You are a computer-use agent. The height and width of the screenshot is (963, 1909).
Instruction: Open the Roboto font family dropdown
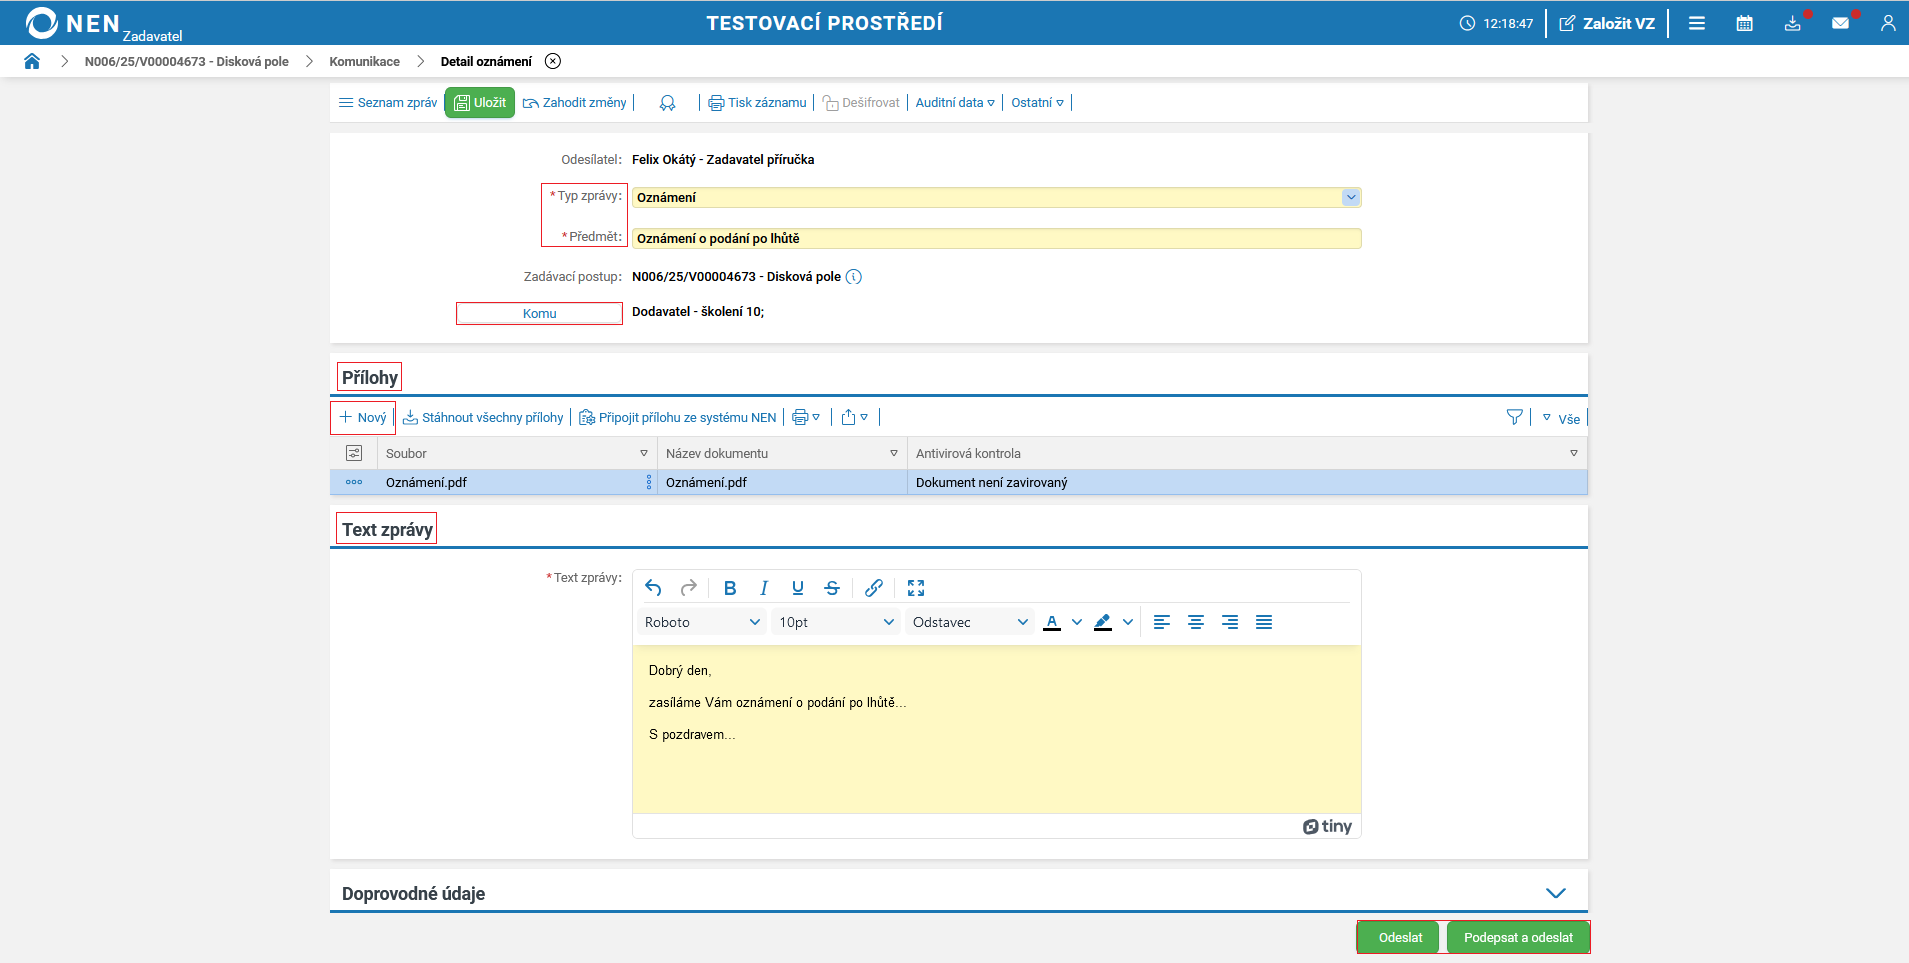coord(701,622)
